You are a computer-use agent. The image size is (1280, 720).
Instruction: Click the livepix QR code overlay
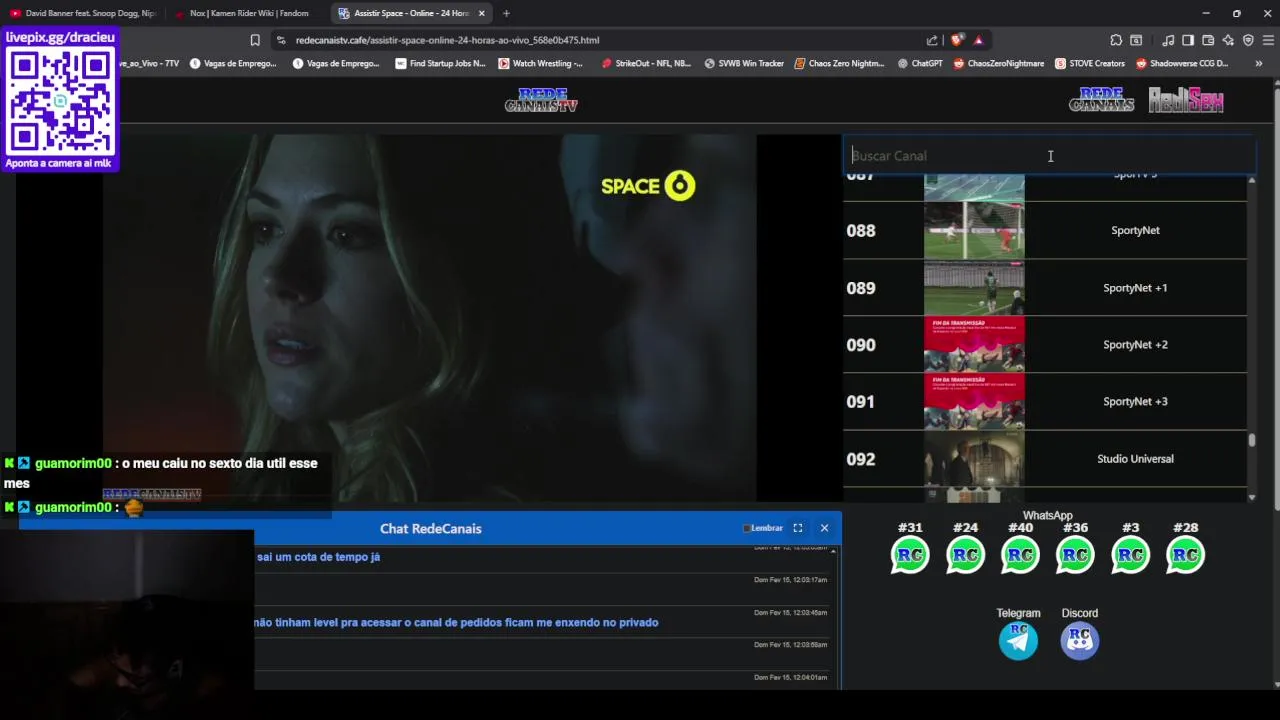pos(60,100)
